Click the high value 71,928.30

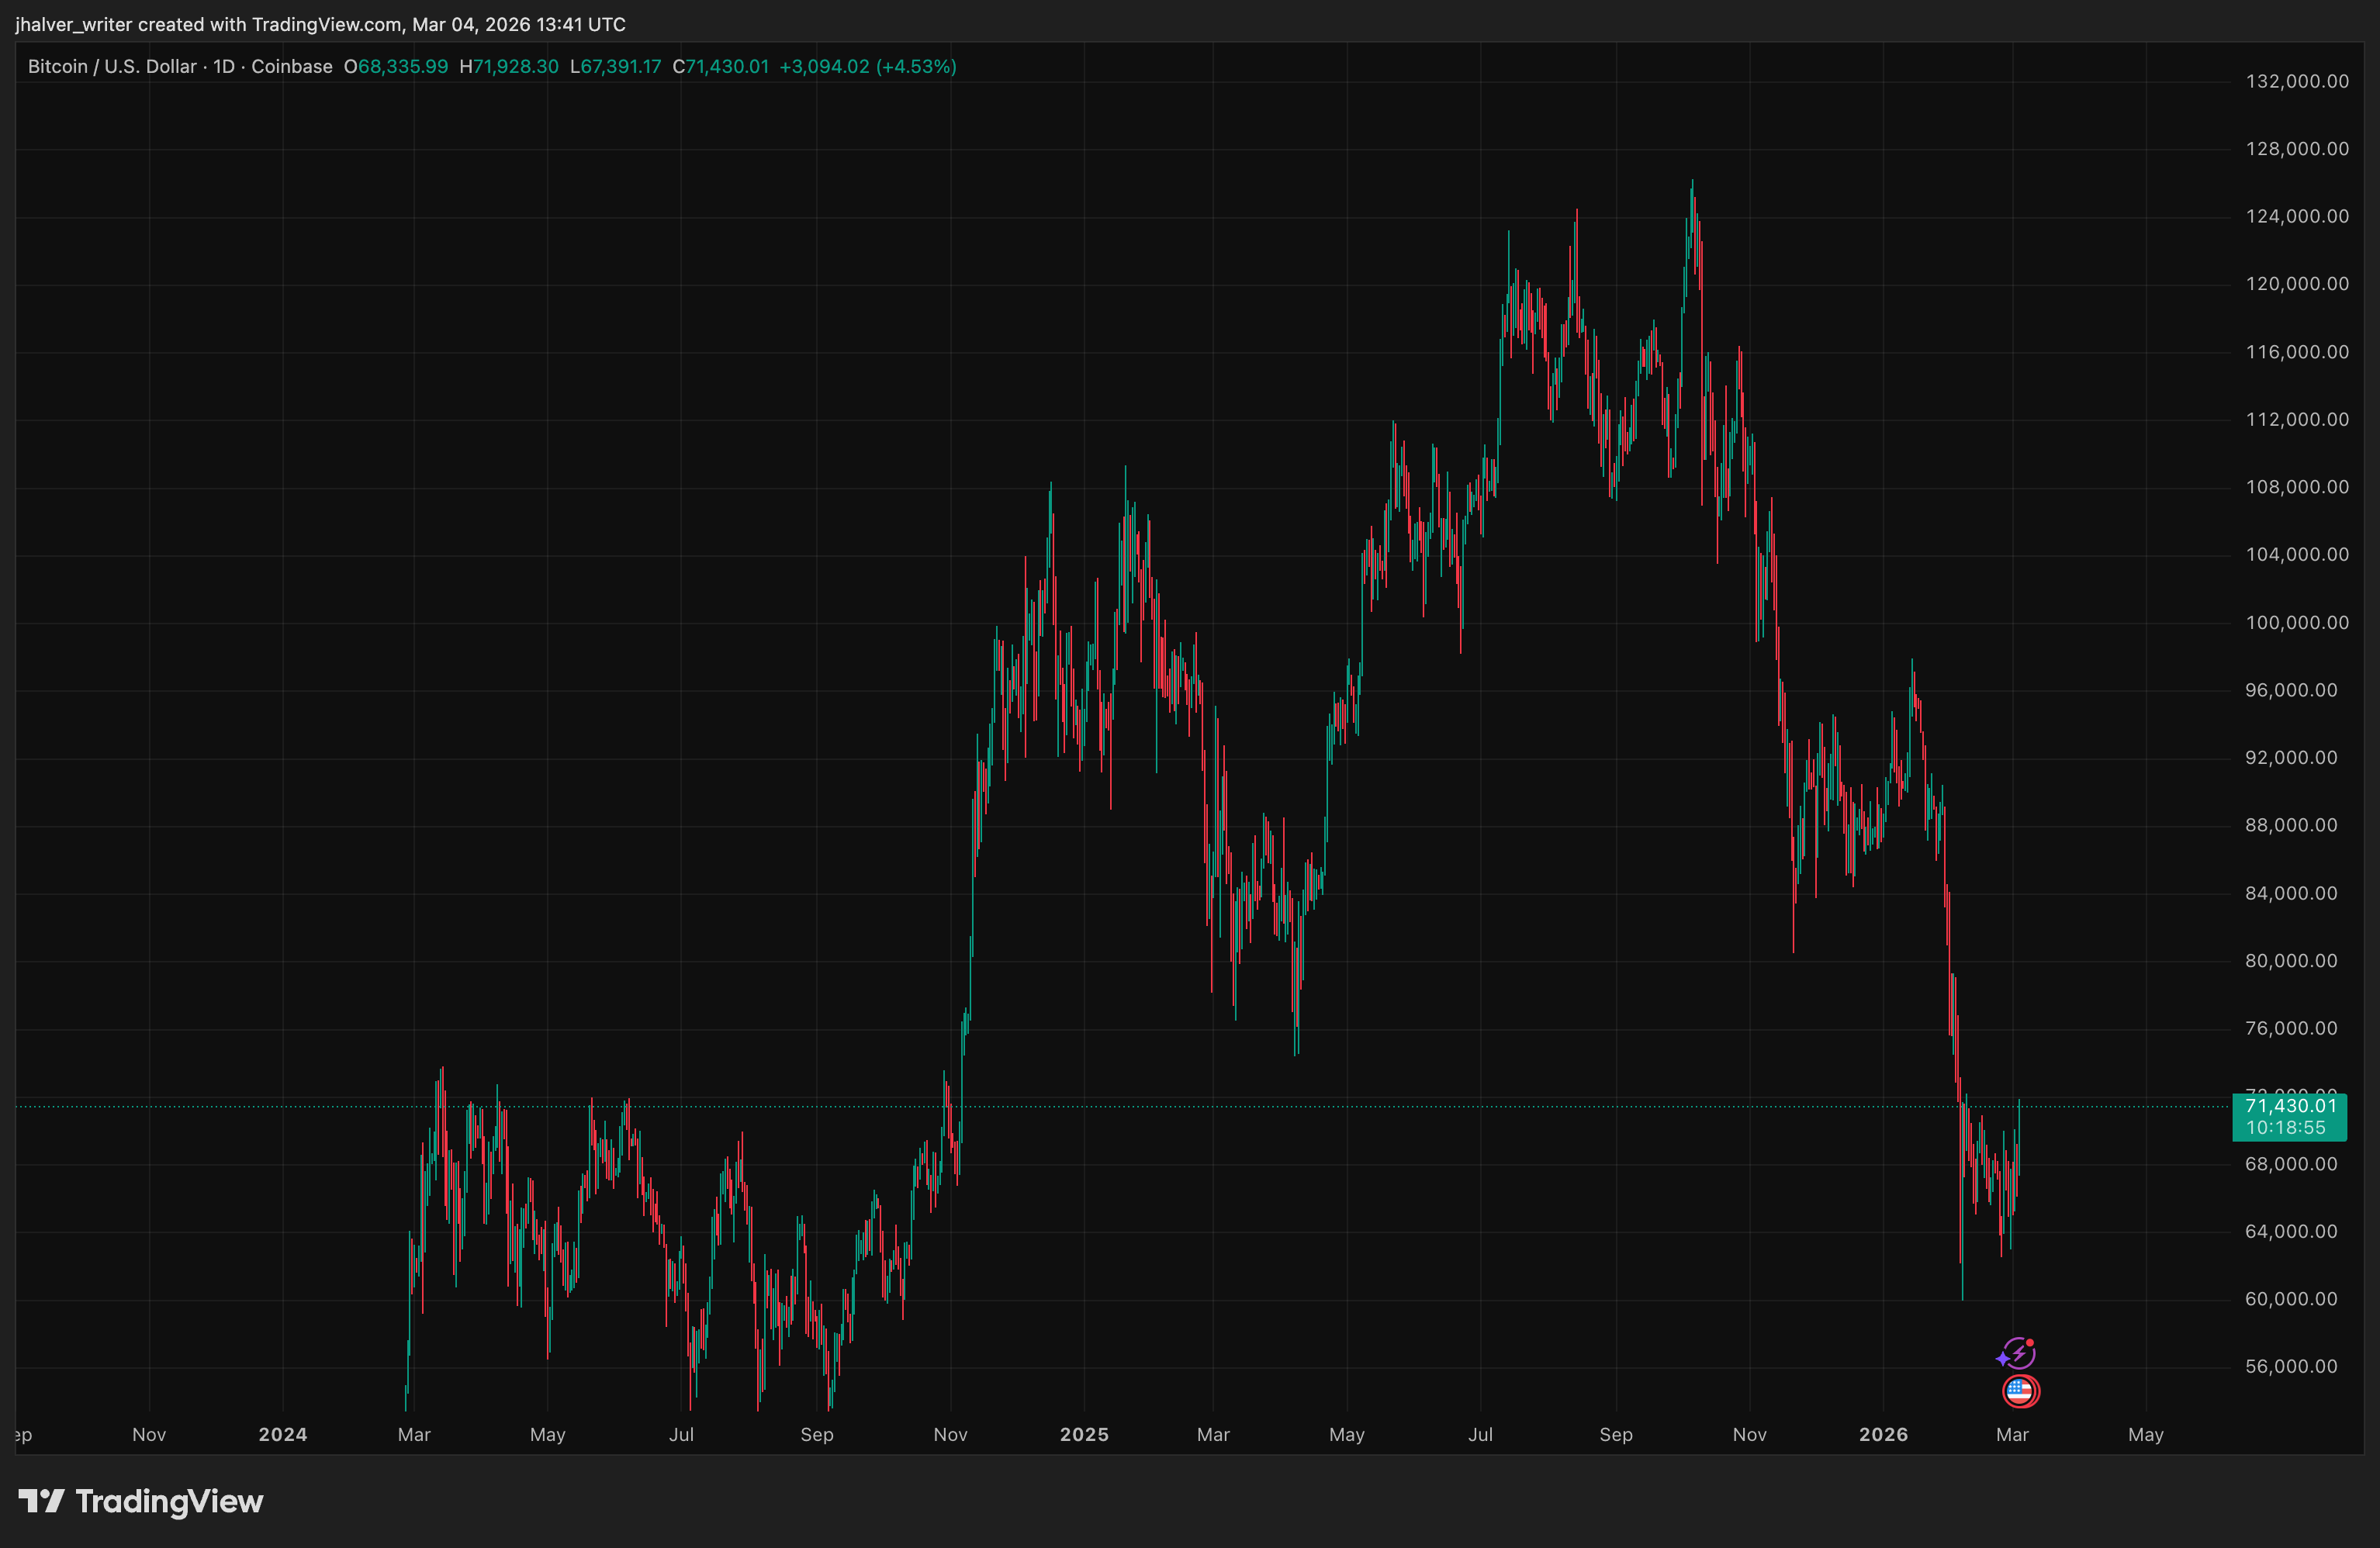(515, 67)
